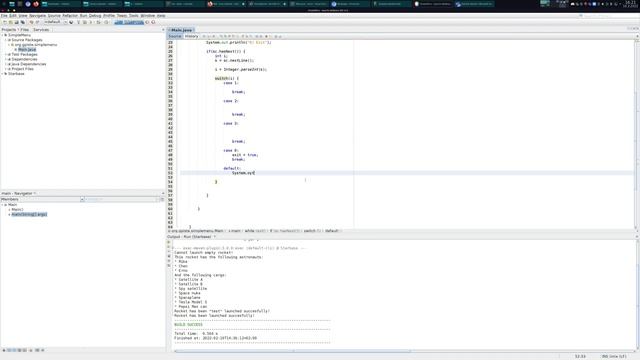Open the Window menu
This screenshot has height=360, width=640.
coord(147,16)
